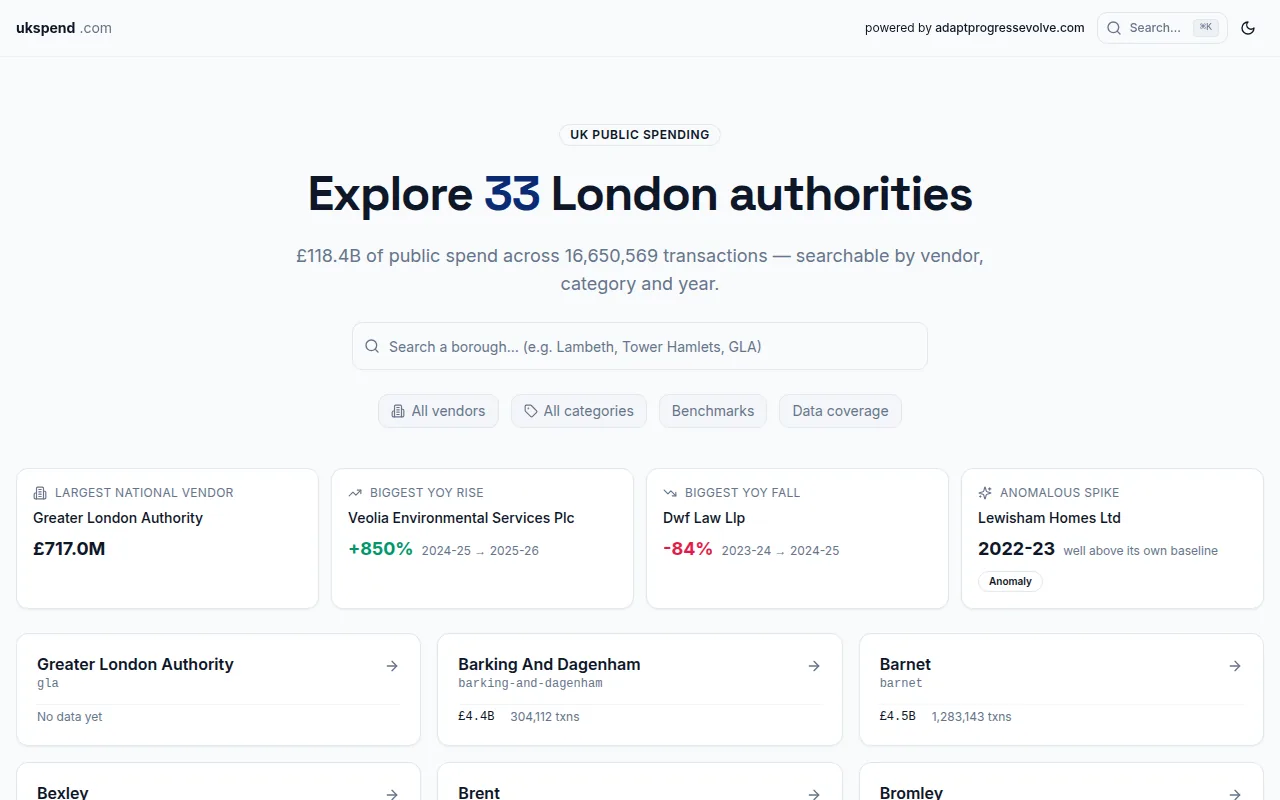Click building icon on All vendors

click(x=398, y=411)
